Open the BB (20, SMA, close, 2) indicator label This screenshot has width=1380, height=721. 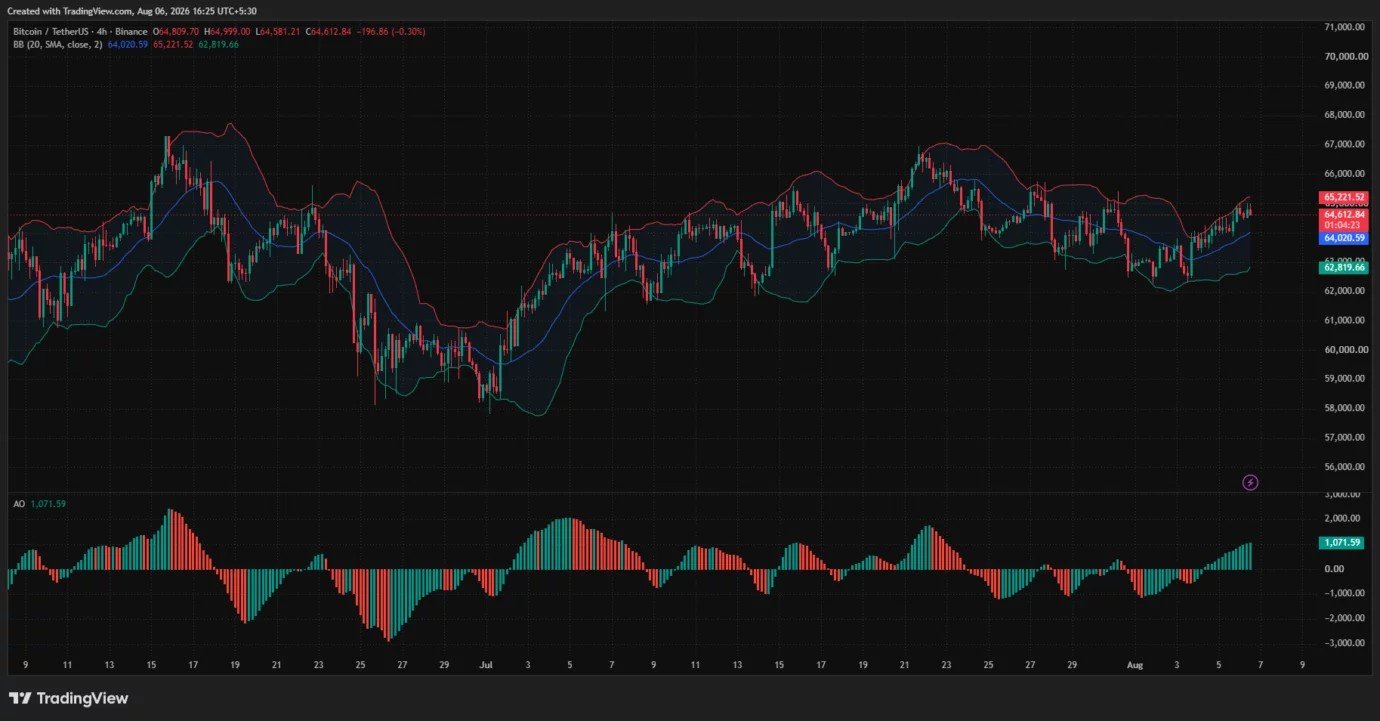[57, 45]
